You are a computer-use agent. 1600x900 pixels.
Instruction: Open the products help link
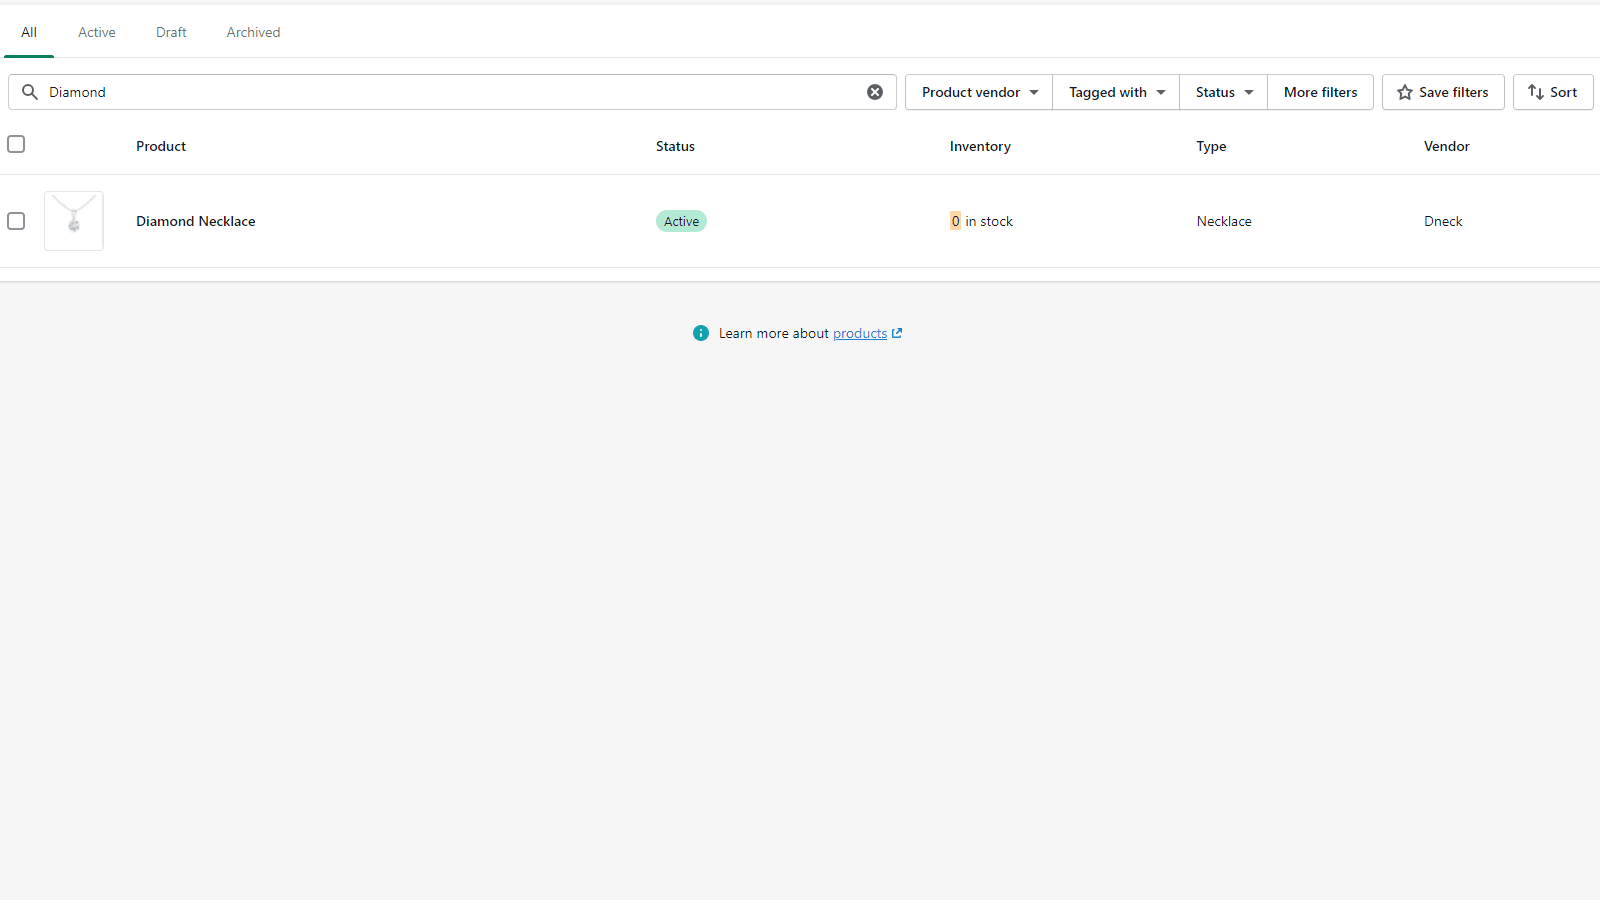[x=860, y=333]
